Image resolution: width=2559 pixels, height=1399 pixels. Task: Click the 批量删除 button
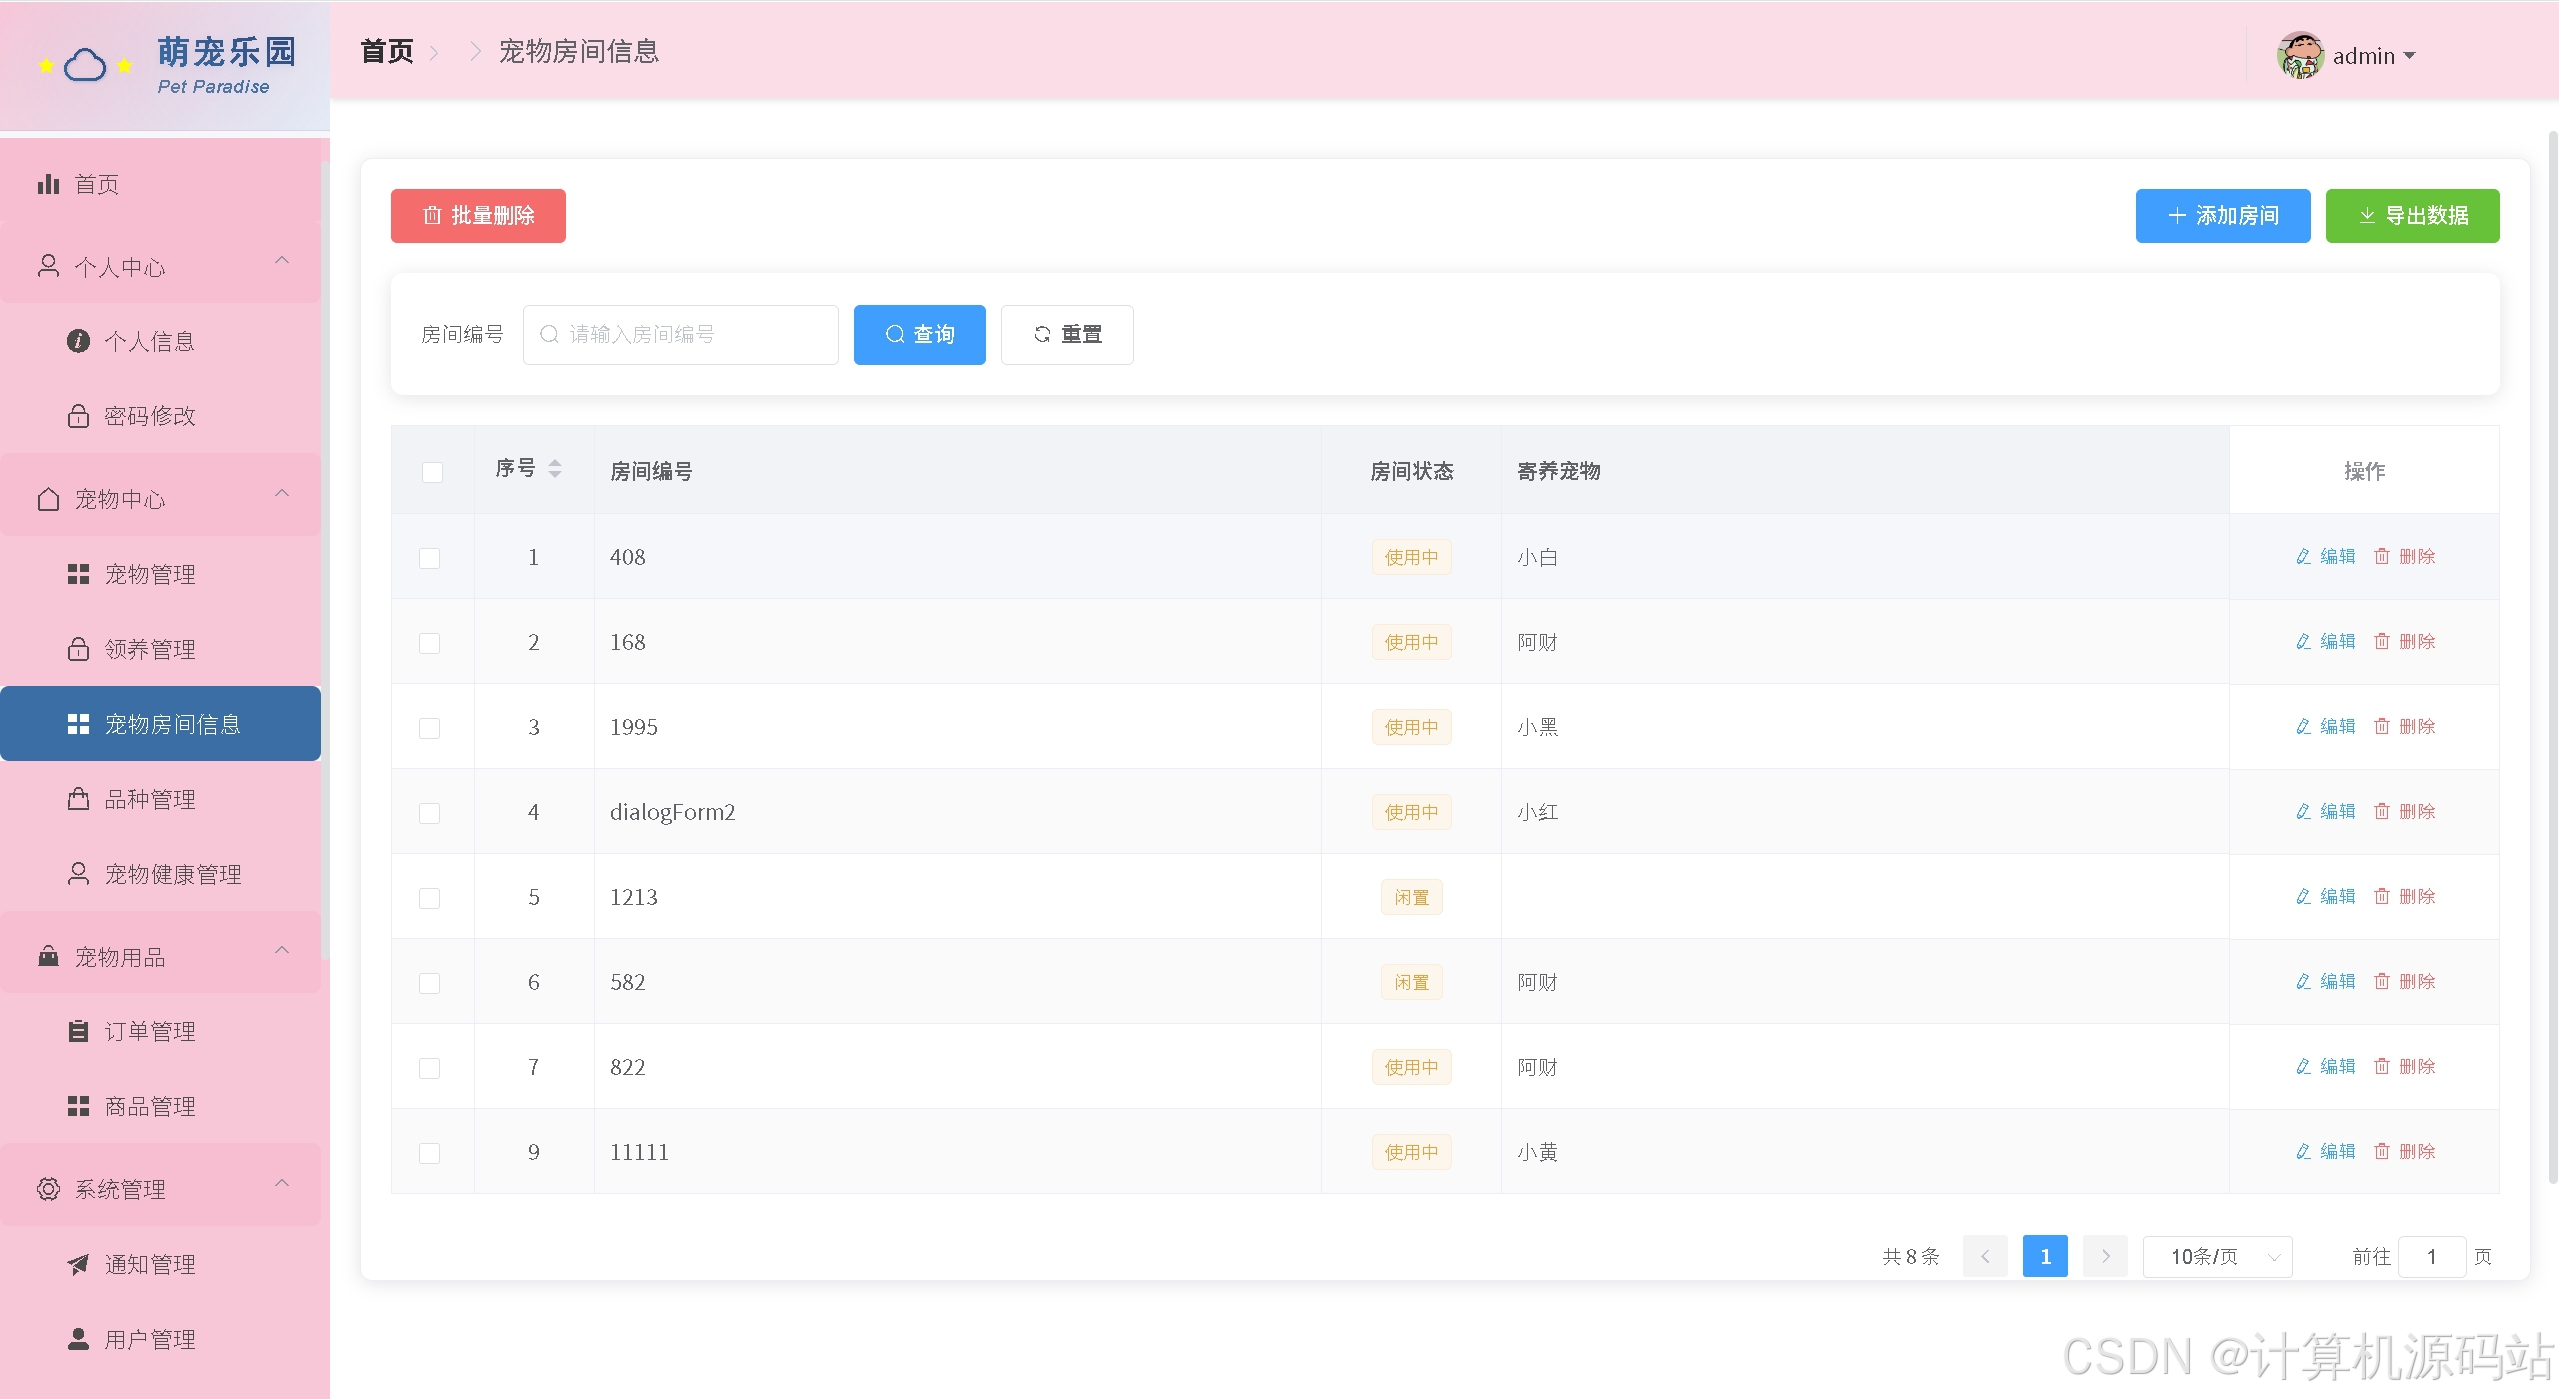(x=478, y=216)
